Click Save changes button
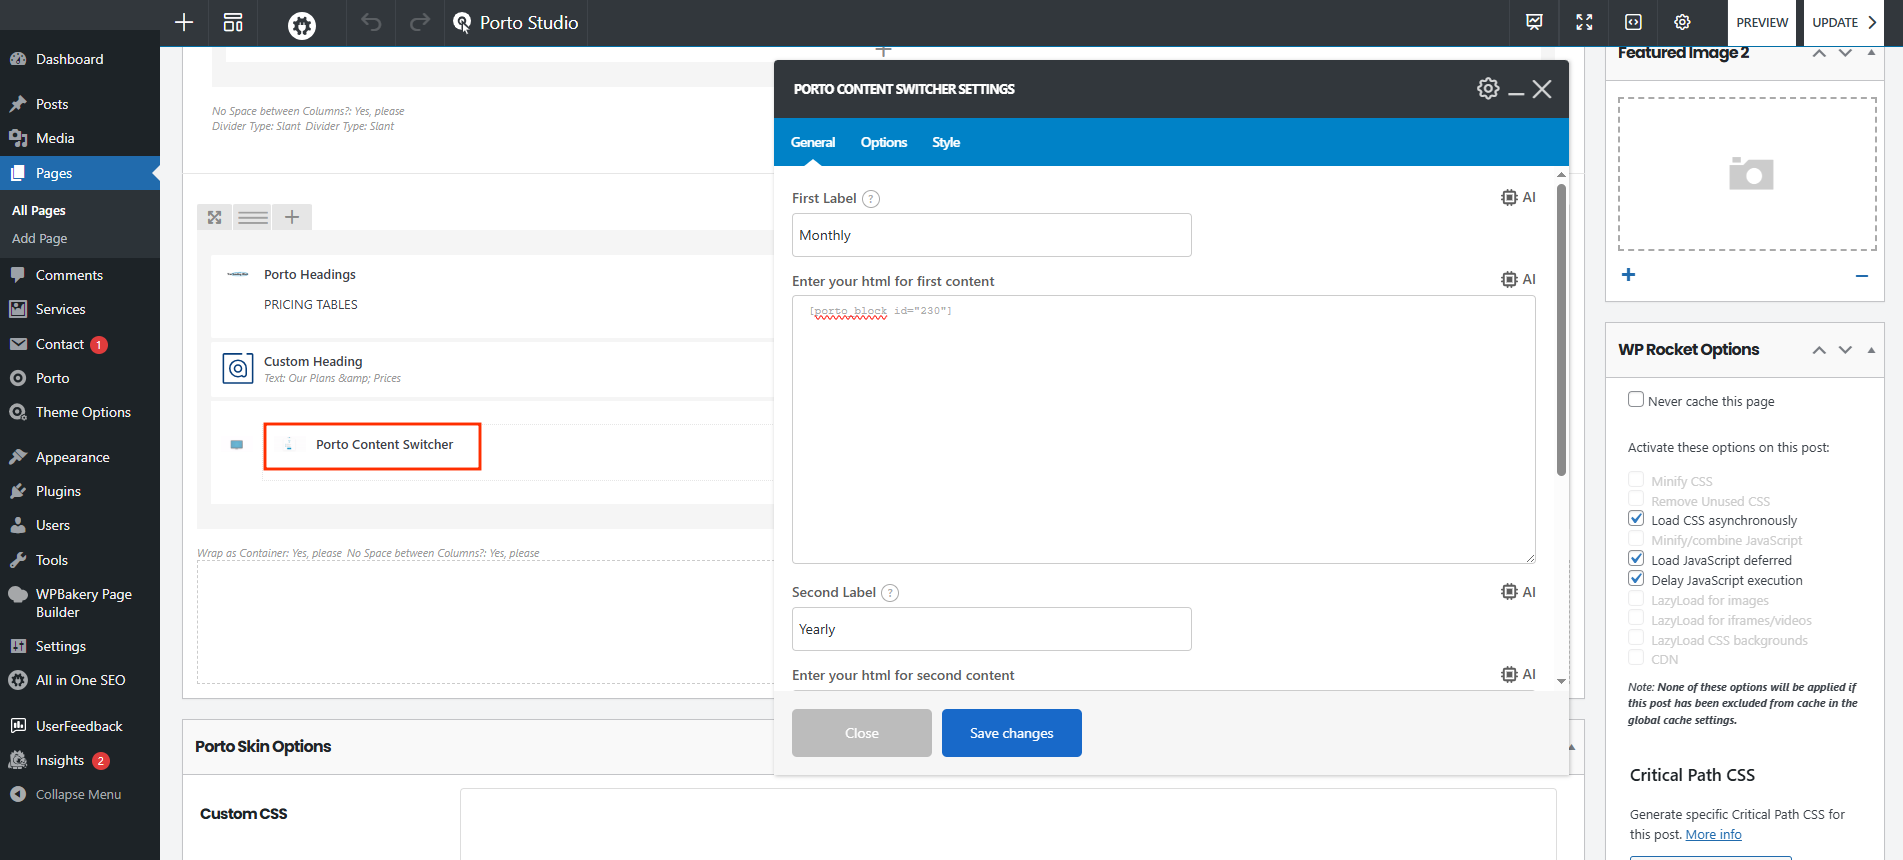The height and width of the screenshot is (860, 1903). click(1012, 733)
